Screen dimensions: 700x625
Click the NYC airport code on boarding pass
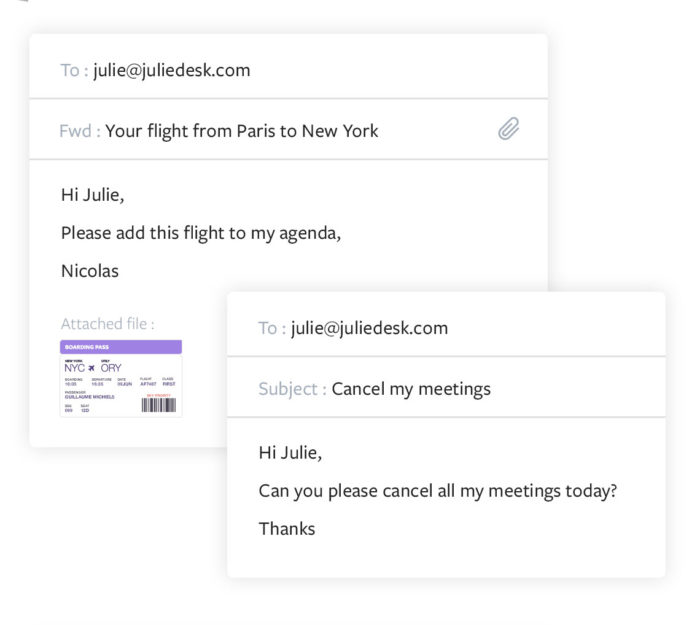click(74, 368)
